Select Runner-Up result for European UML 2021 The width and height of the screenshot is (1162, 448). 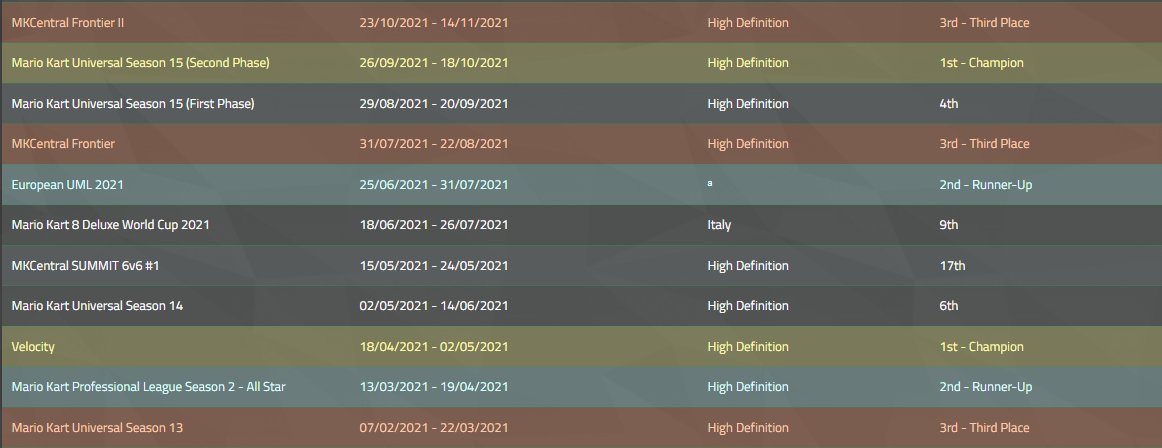pyautogui.click(x=986, y=184)
